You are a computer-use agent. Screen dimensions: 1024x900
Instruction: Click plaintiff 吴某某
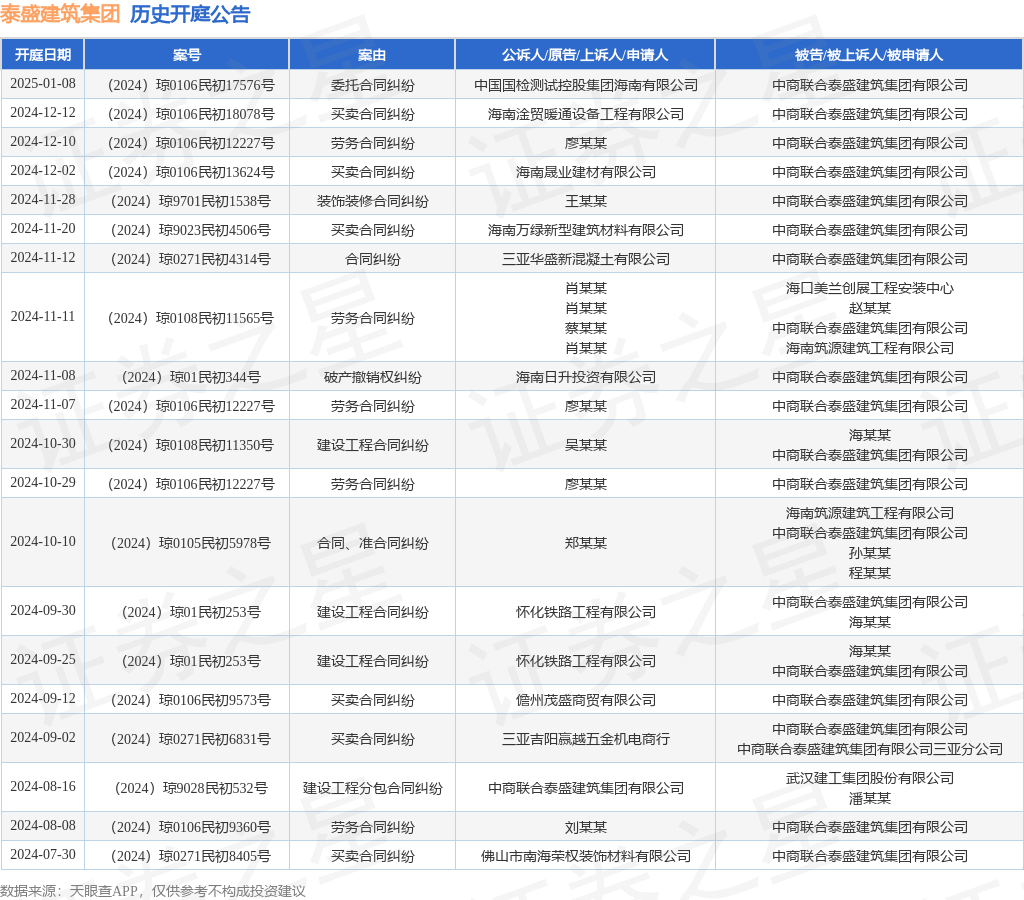click(x=586, y=445)
